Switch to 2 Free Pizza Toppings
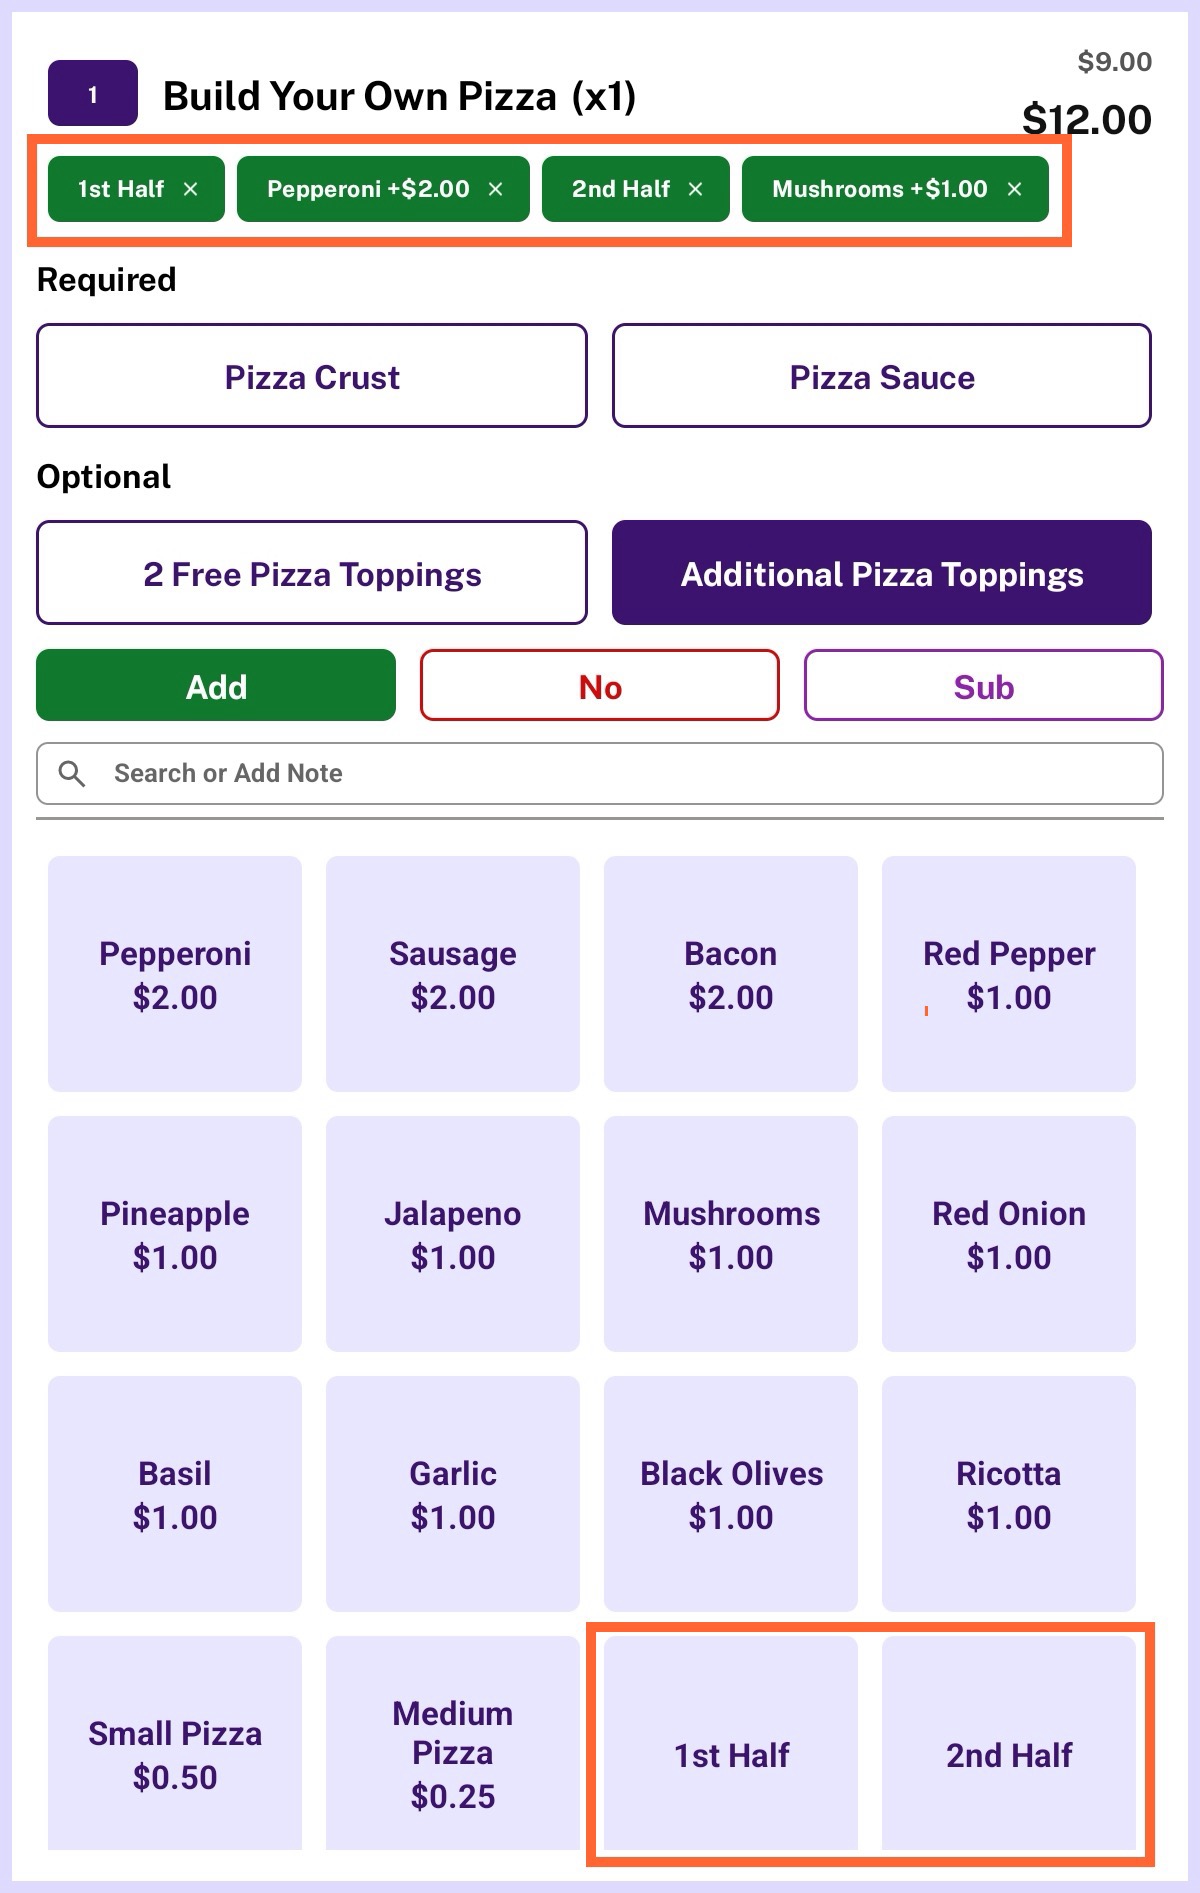Viewport: 1200px width, 1893px height. pyautogui.click(x=312, y=574)
